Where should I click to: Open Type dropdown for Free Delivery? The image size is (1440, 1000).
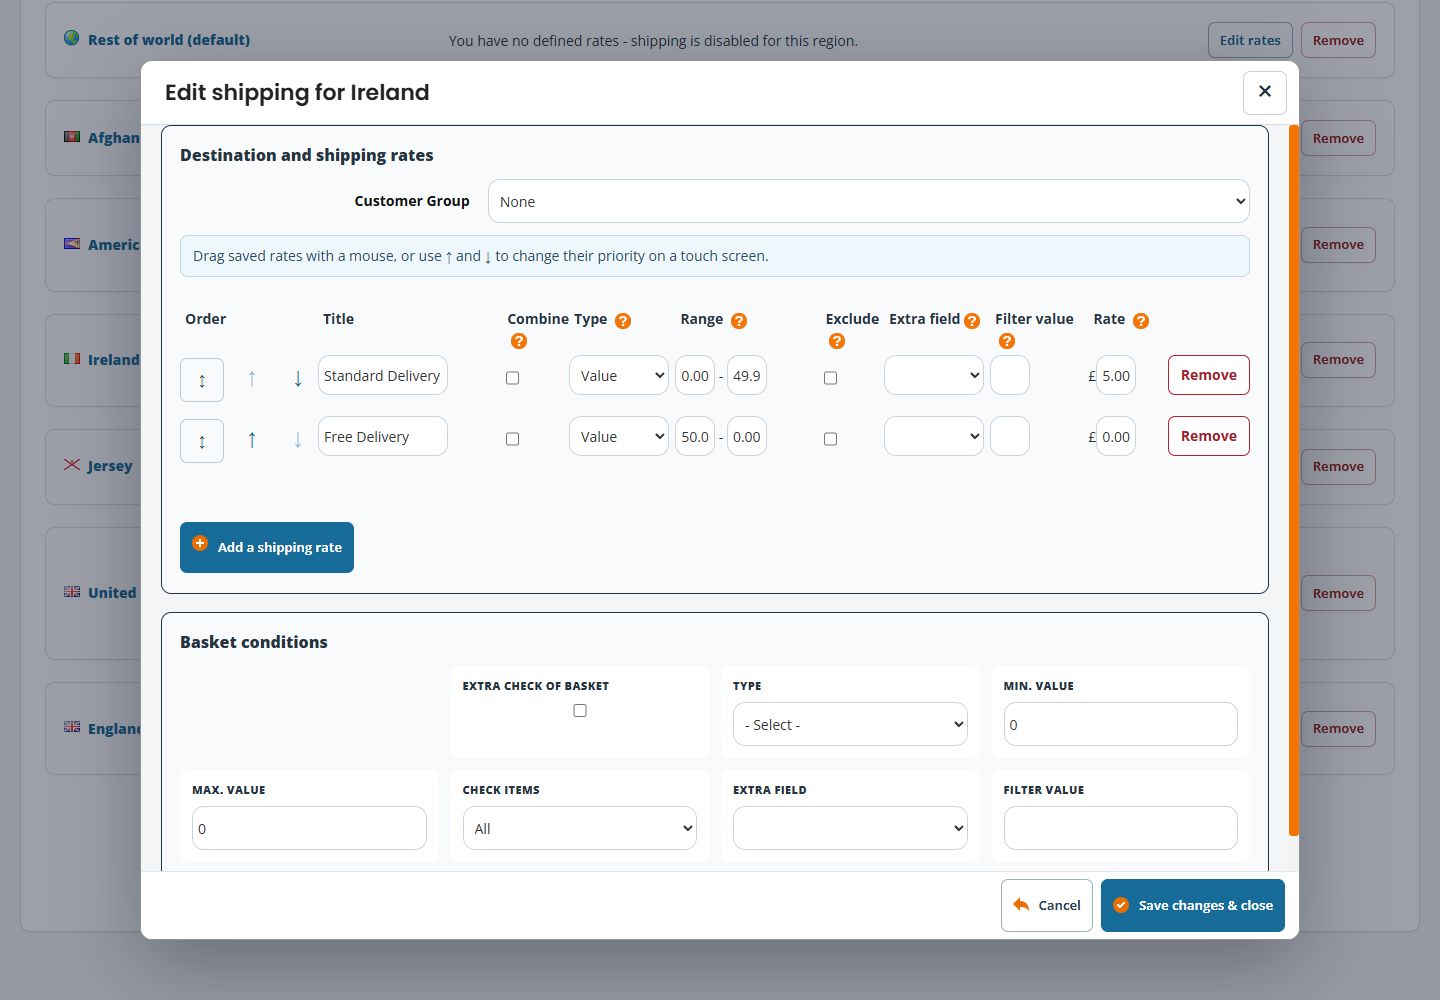click(619, 436)
